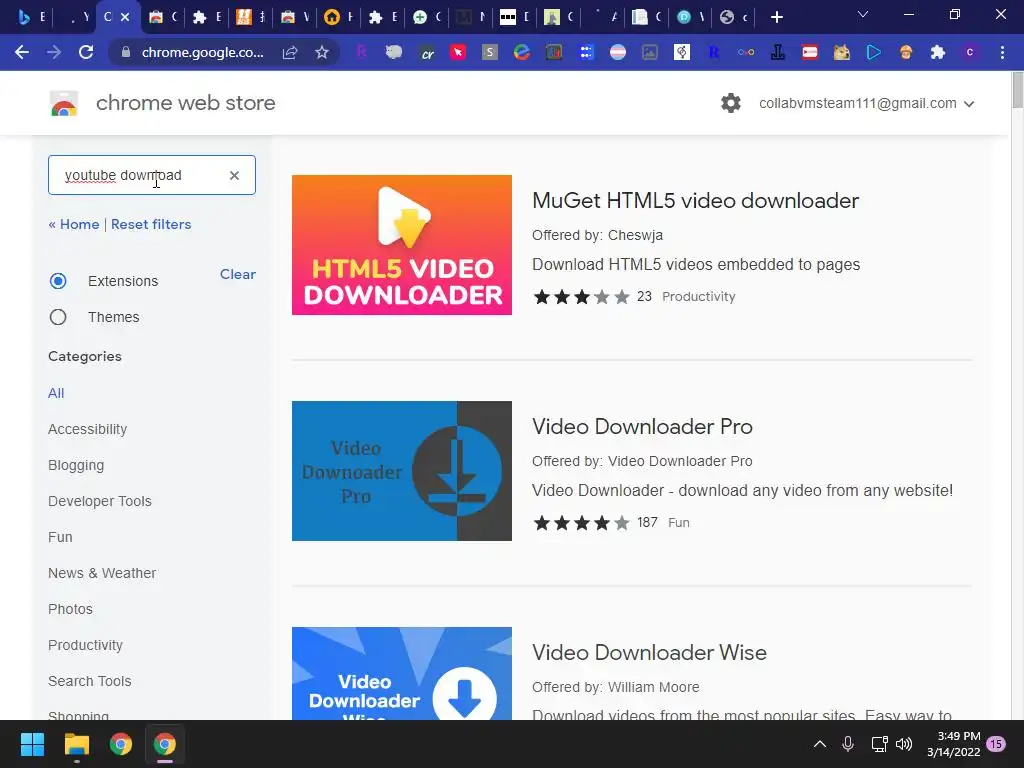Open File Explorer from taskbar

pos(76,744)
